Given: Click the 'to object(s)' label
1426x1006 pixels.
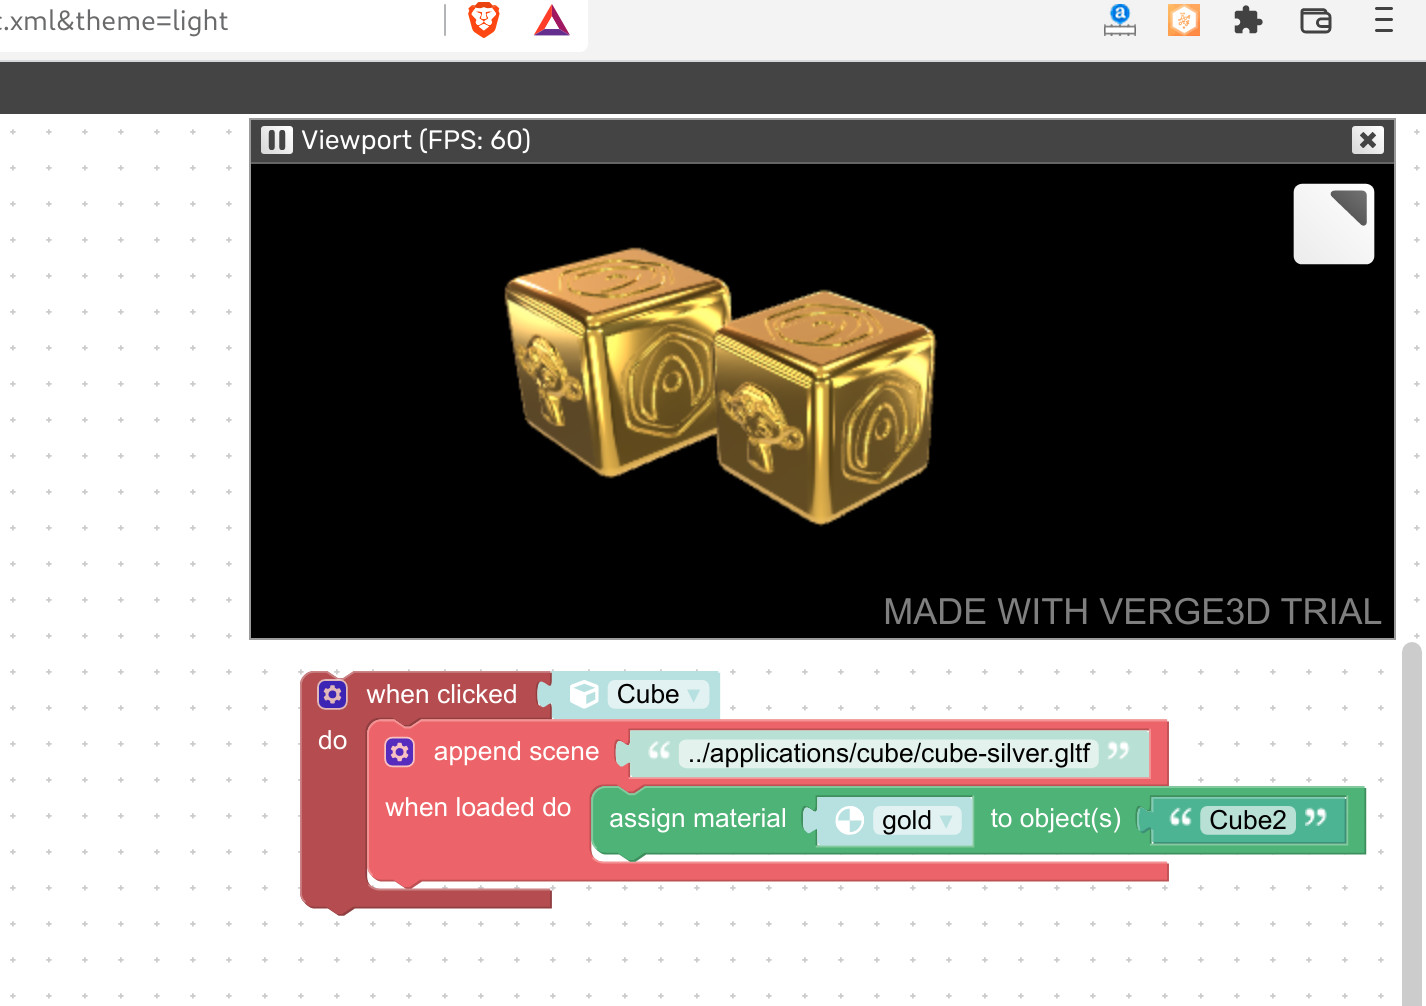Looking at the screenshot, I should pos(1055,819).
